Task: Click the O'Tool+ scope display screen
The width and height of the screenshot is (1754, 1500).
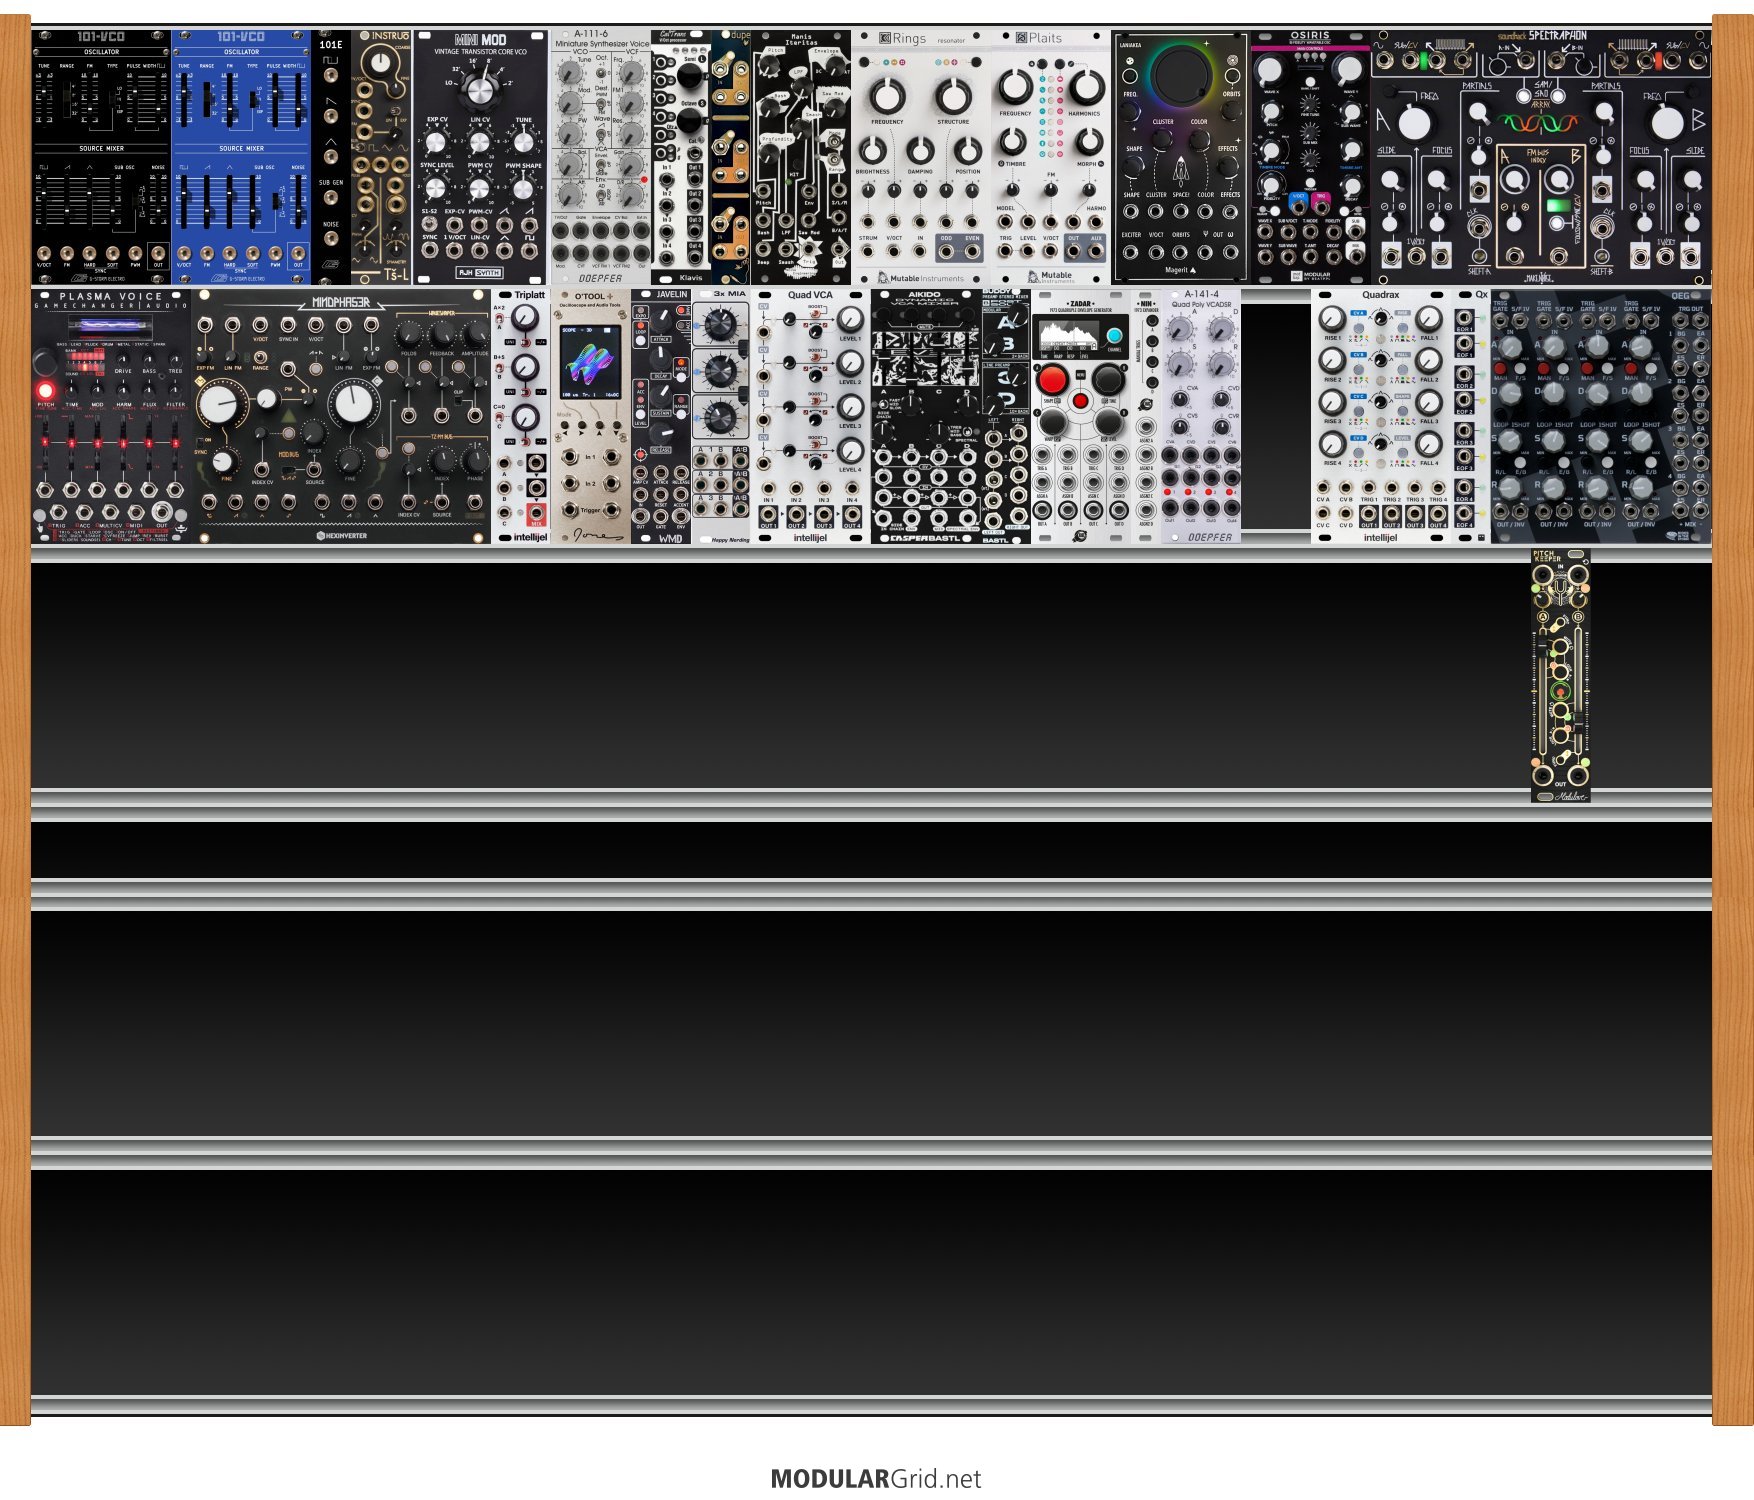Action: pyautogui.click(x=590, y=360)
